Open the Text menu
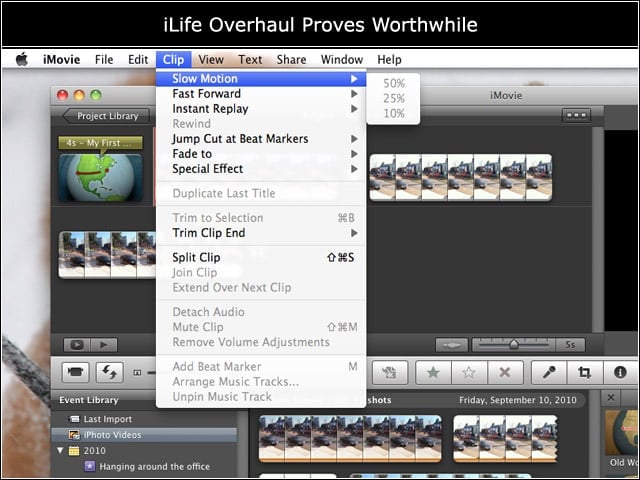Screen dimensions: 640x480 point(250,60)
